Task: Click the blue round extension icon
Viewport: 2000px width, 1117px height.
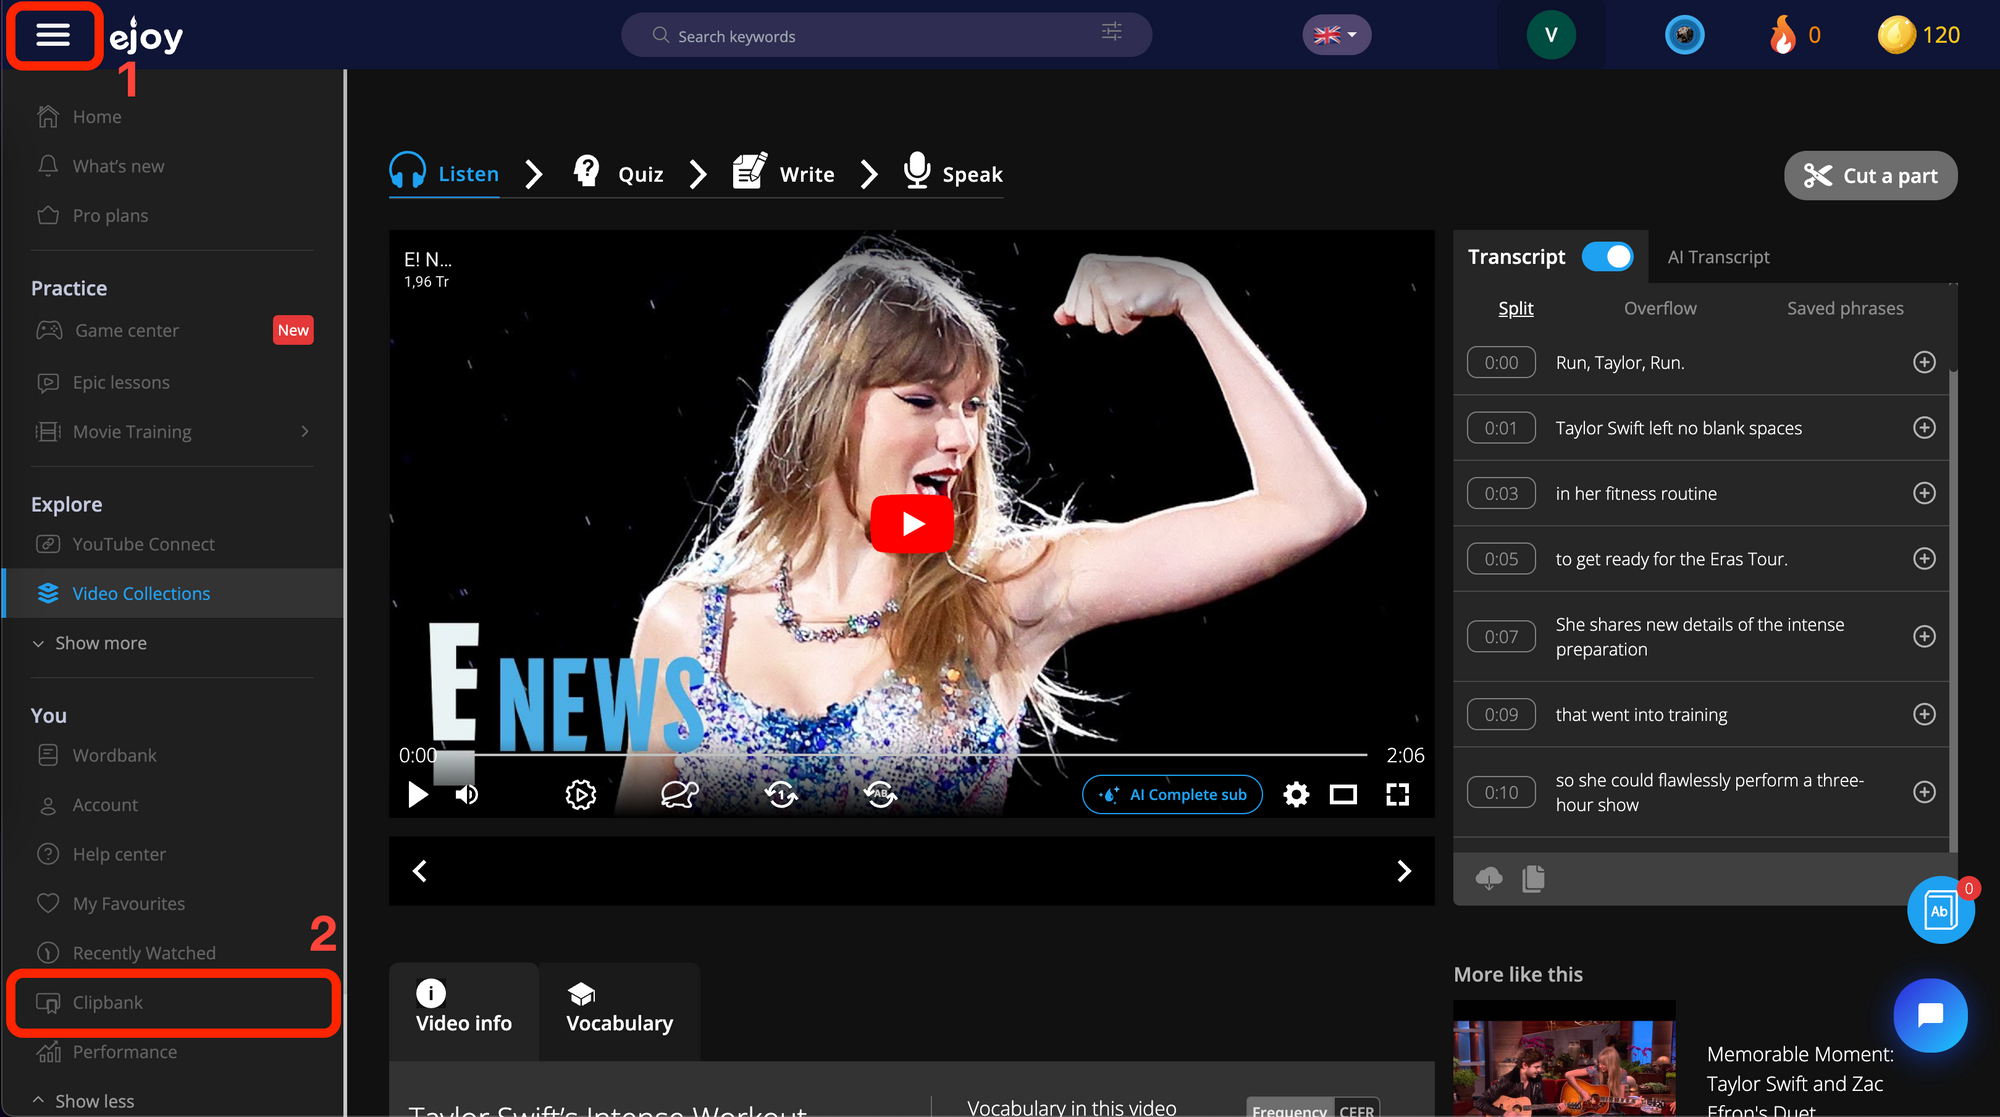Action: [1684, 35]
